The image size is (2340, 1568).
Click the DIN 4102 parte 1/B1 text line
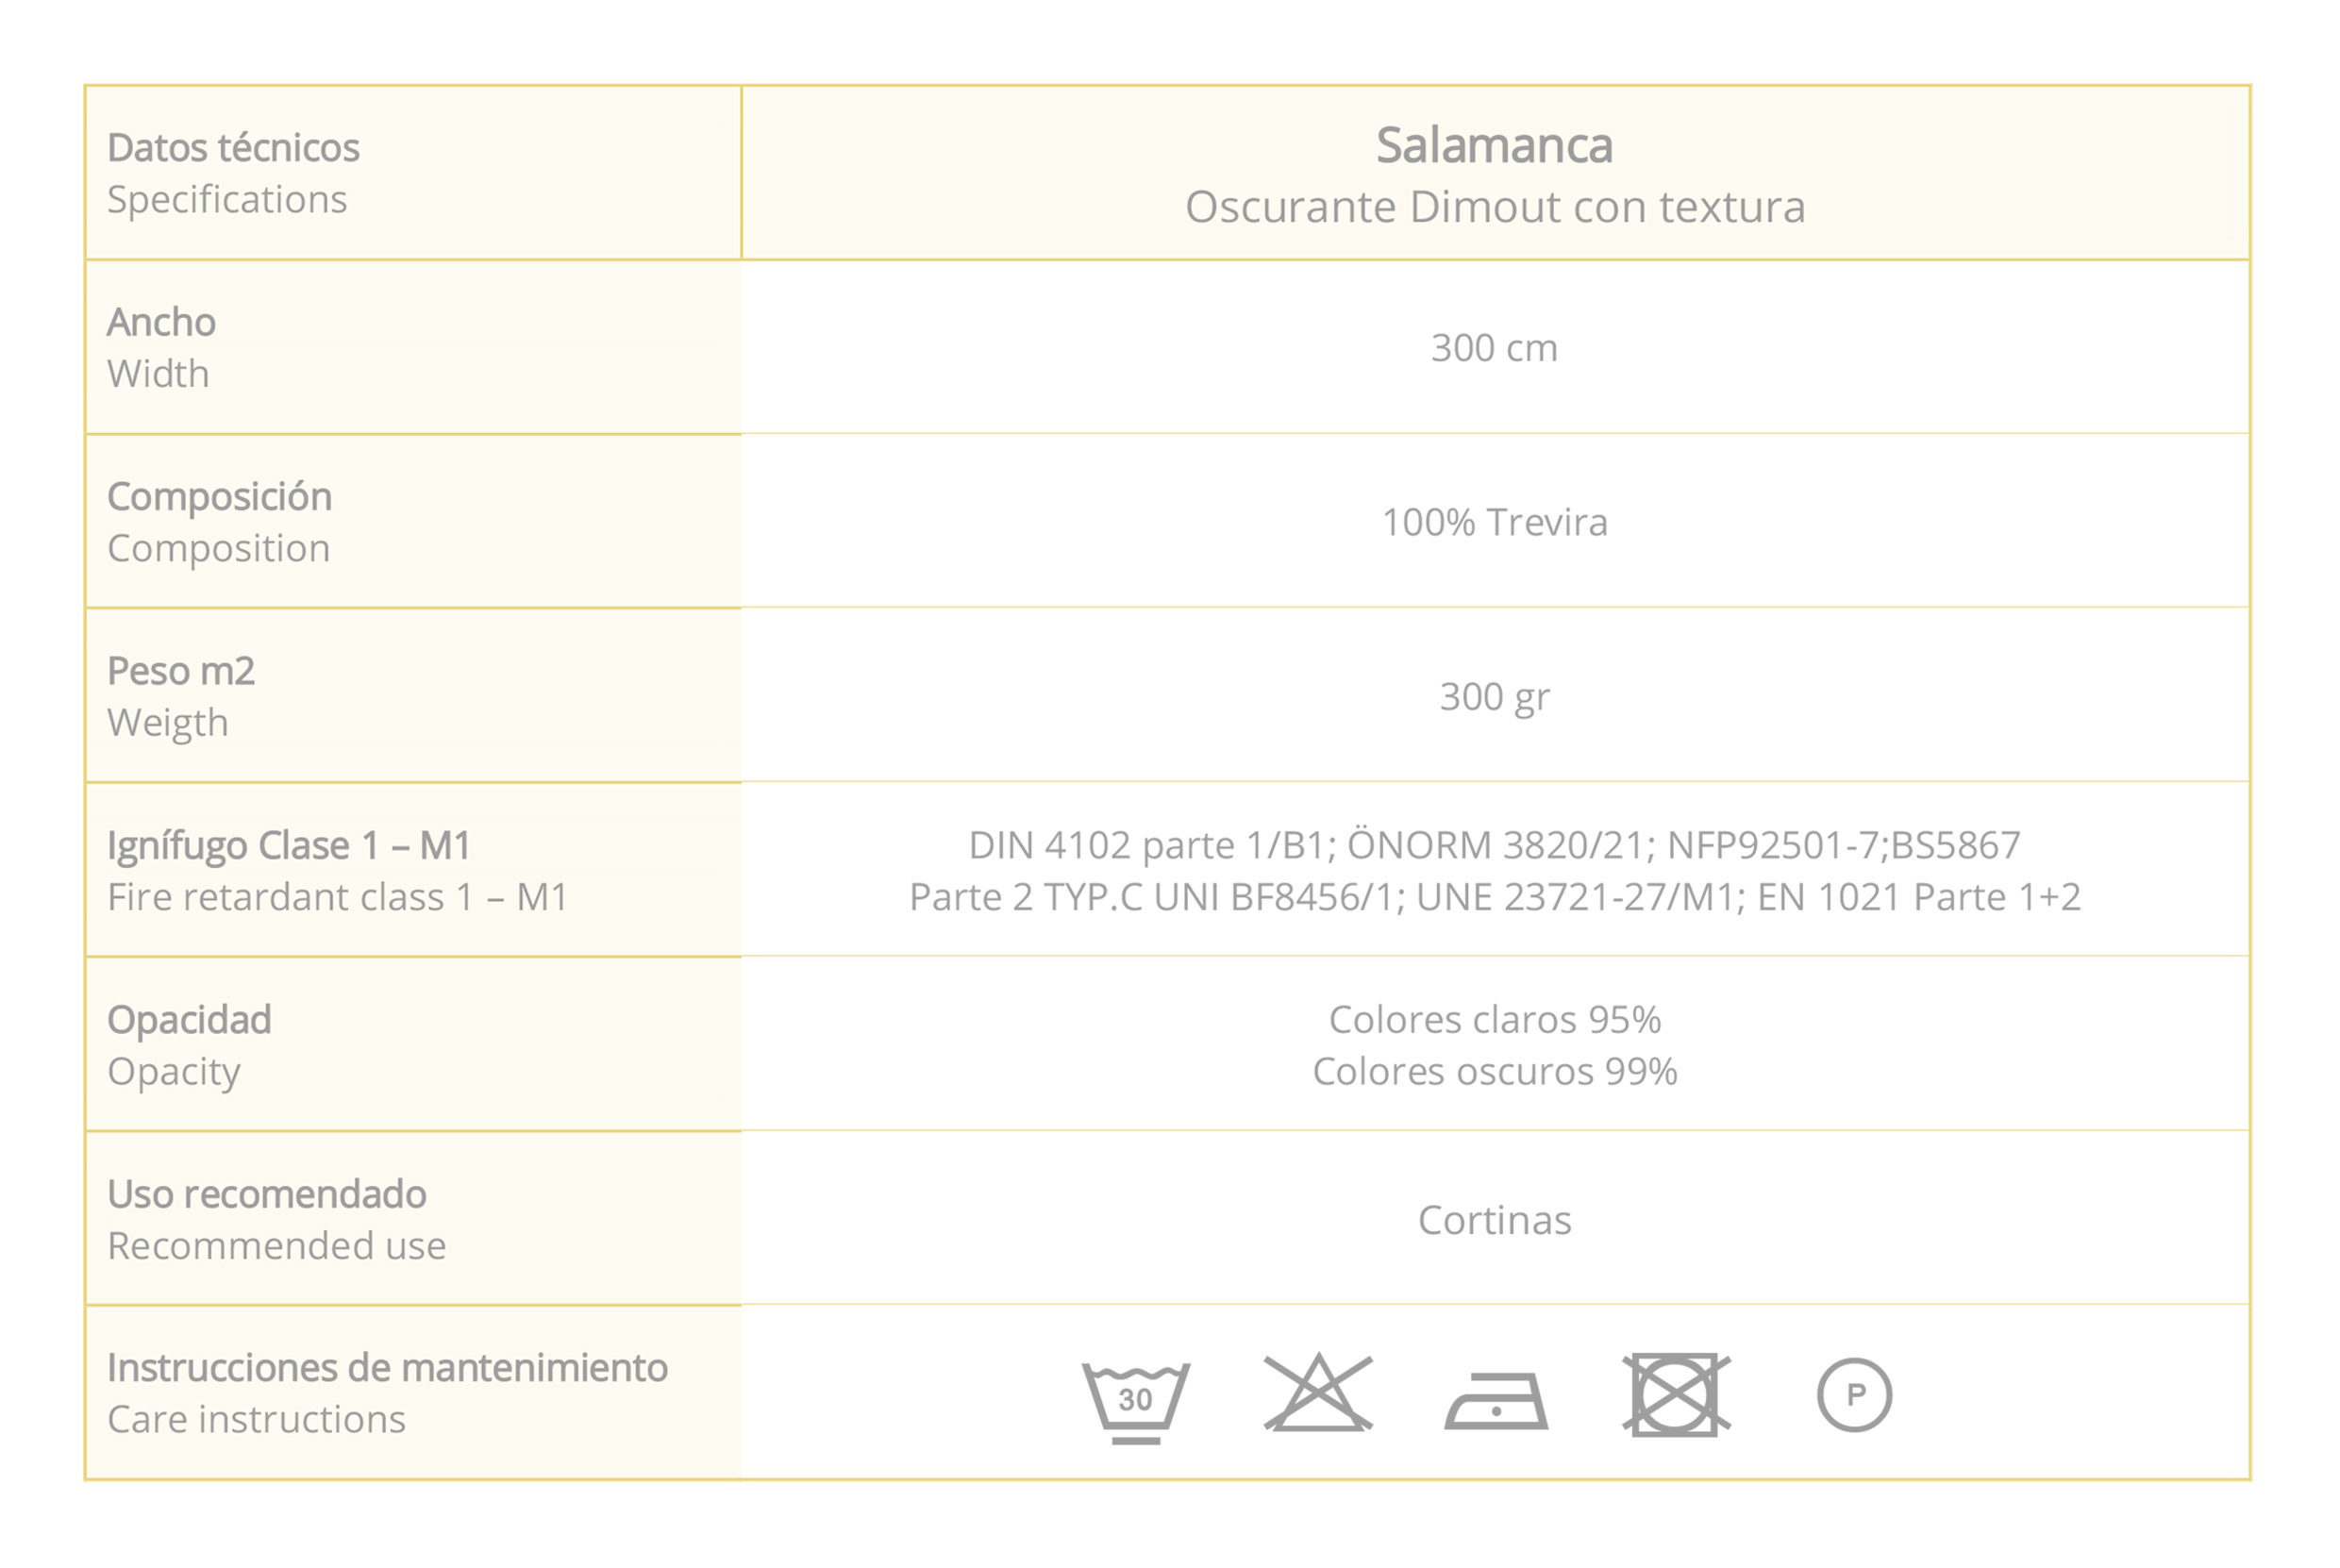click(1494, 846)
